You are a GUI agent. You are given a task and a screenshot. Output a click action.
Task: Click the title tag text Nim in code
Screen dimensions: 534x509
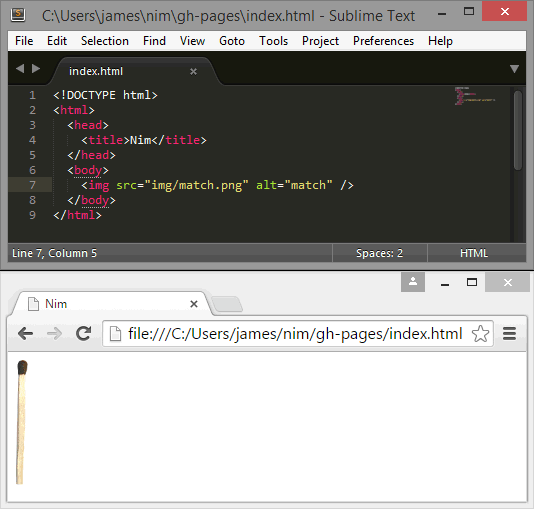pos(141,140)
